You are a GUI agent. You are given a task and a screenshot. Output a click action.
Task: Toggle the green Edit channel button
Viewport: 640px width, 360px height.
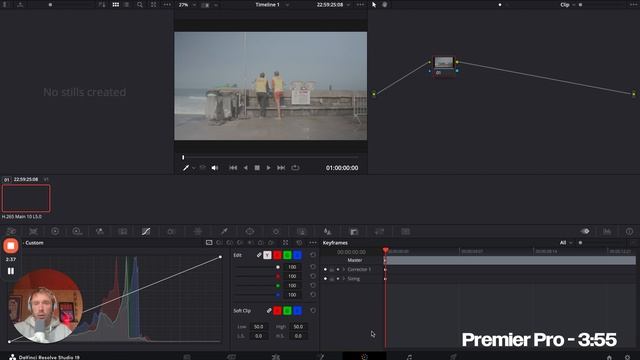click(287, 255)
